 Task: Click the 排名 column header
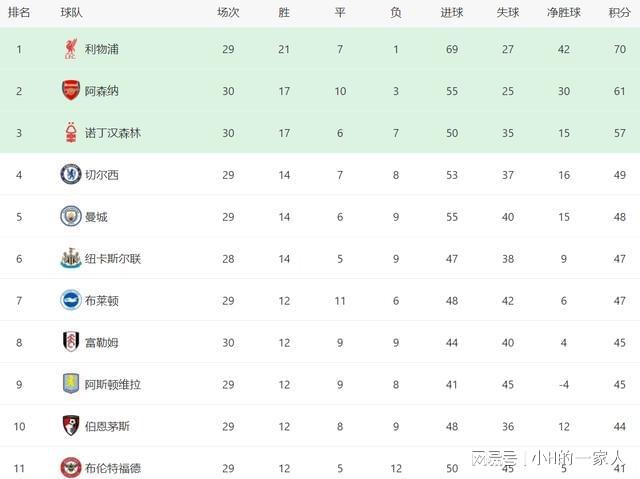pyautogui.click(x=19, y=13)
